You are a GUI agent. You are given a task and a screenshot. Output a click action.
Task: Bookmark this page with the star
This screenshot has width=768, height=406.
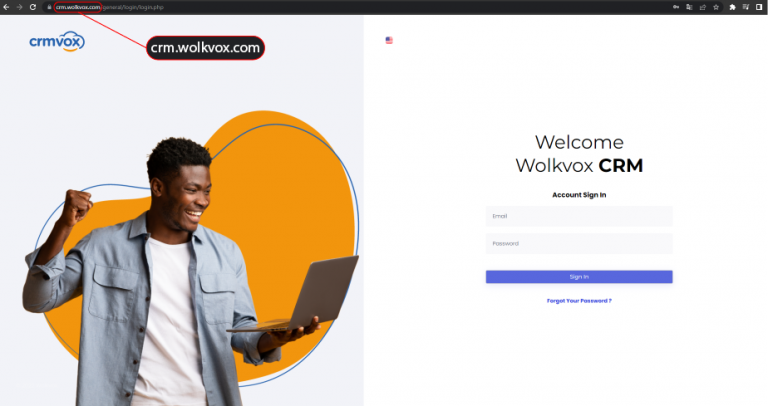[x=716, y=7]
